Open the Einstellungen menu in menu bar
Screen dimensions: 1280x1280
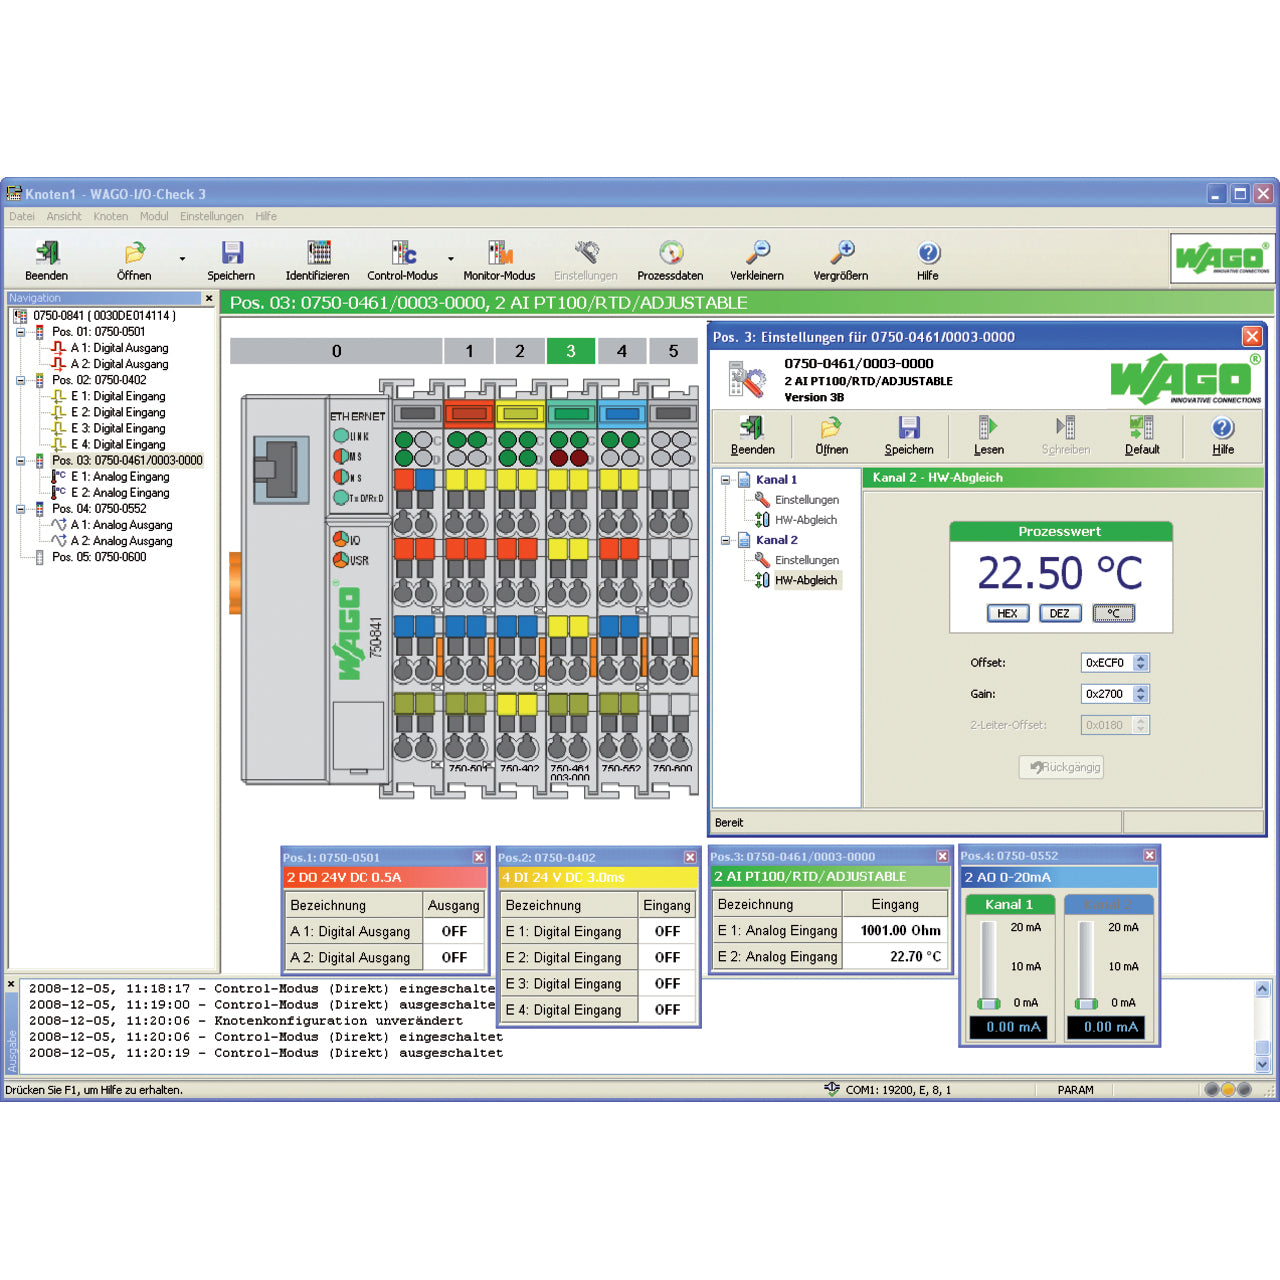(212, 216)
